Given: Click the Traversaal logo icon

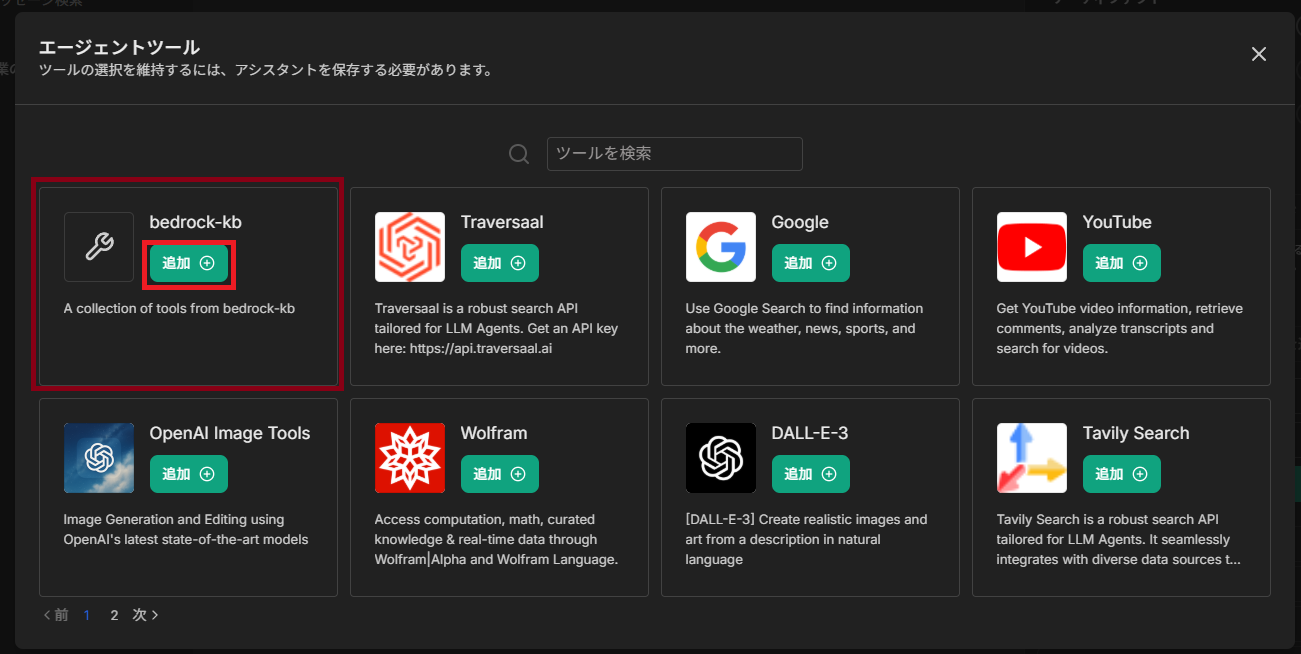Looking at the screenshot, I should (410, 247).
